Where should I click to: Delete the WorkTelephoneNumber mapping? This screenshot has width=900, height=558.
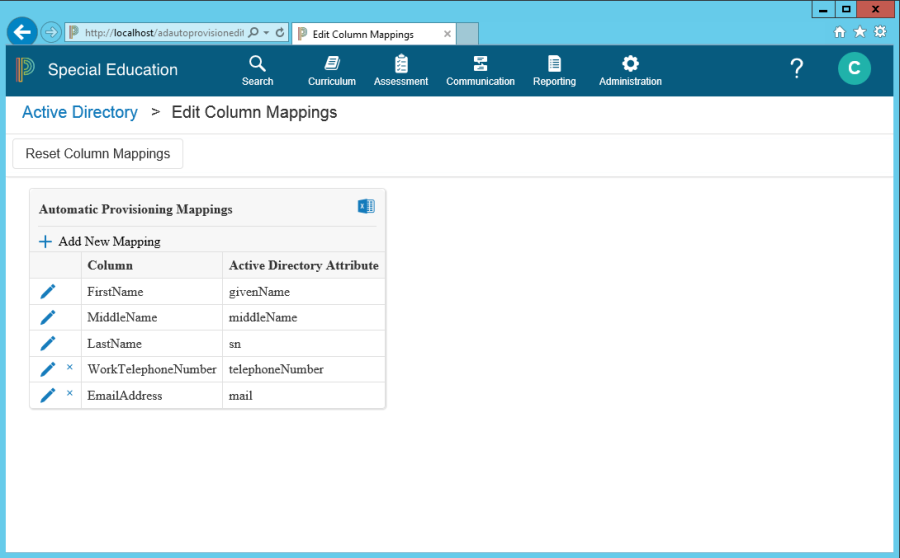point(70,368)
